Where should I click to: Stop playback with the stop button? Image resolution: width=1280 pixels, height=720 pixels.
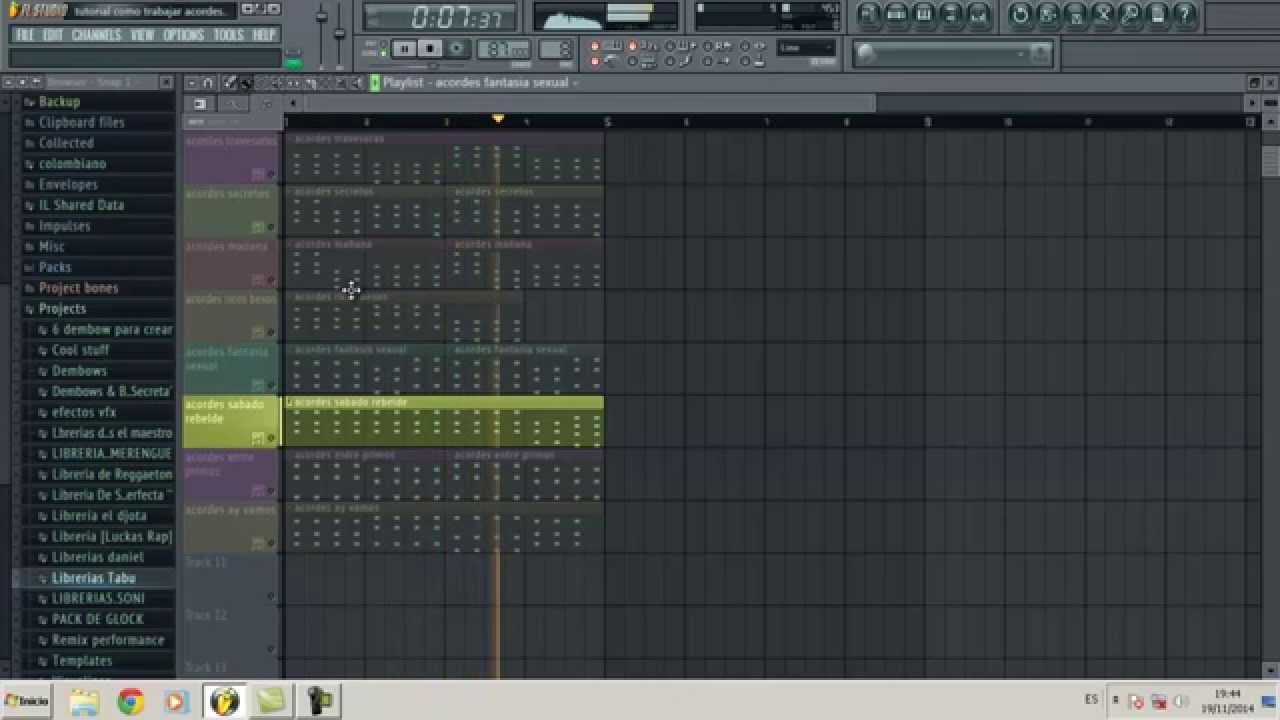tap(430, 48)
